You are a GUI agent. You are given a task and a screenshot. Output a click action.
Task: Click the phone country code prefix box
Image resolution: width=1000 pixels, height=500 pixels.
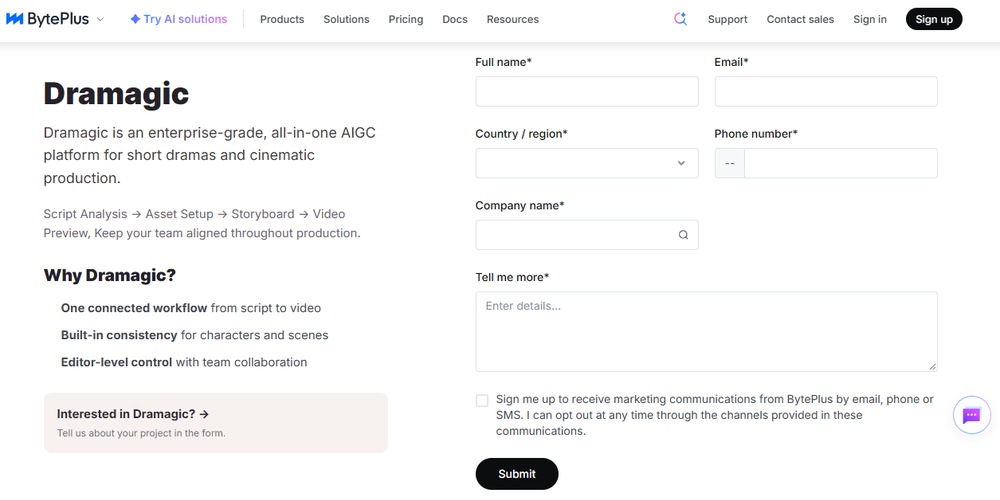click(x=730, y=163)
